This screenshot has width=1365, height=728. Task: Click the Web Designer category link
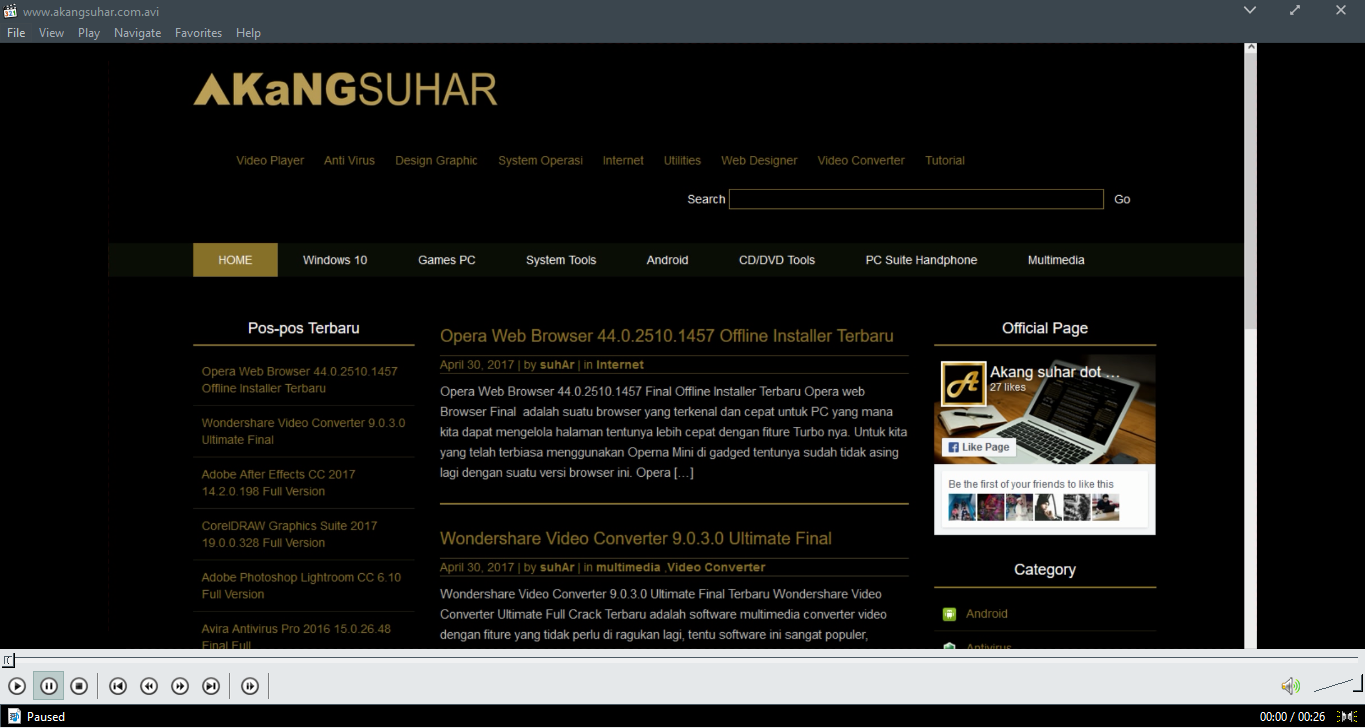click(759, 160)
